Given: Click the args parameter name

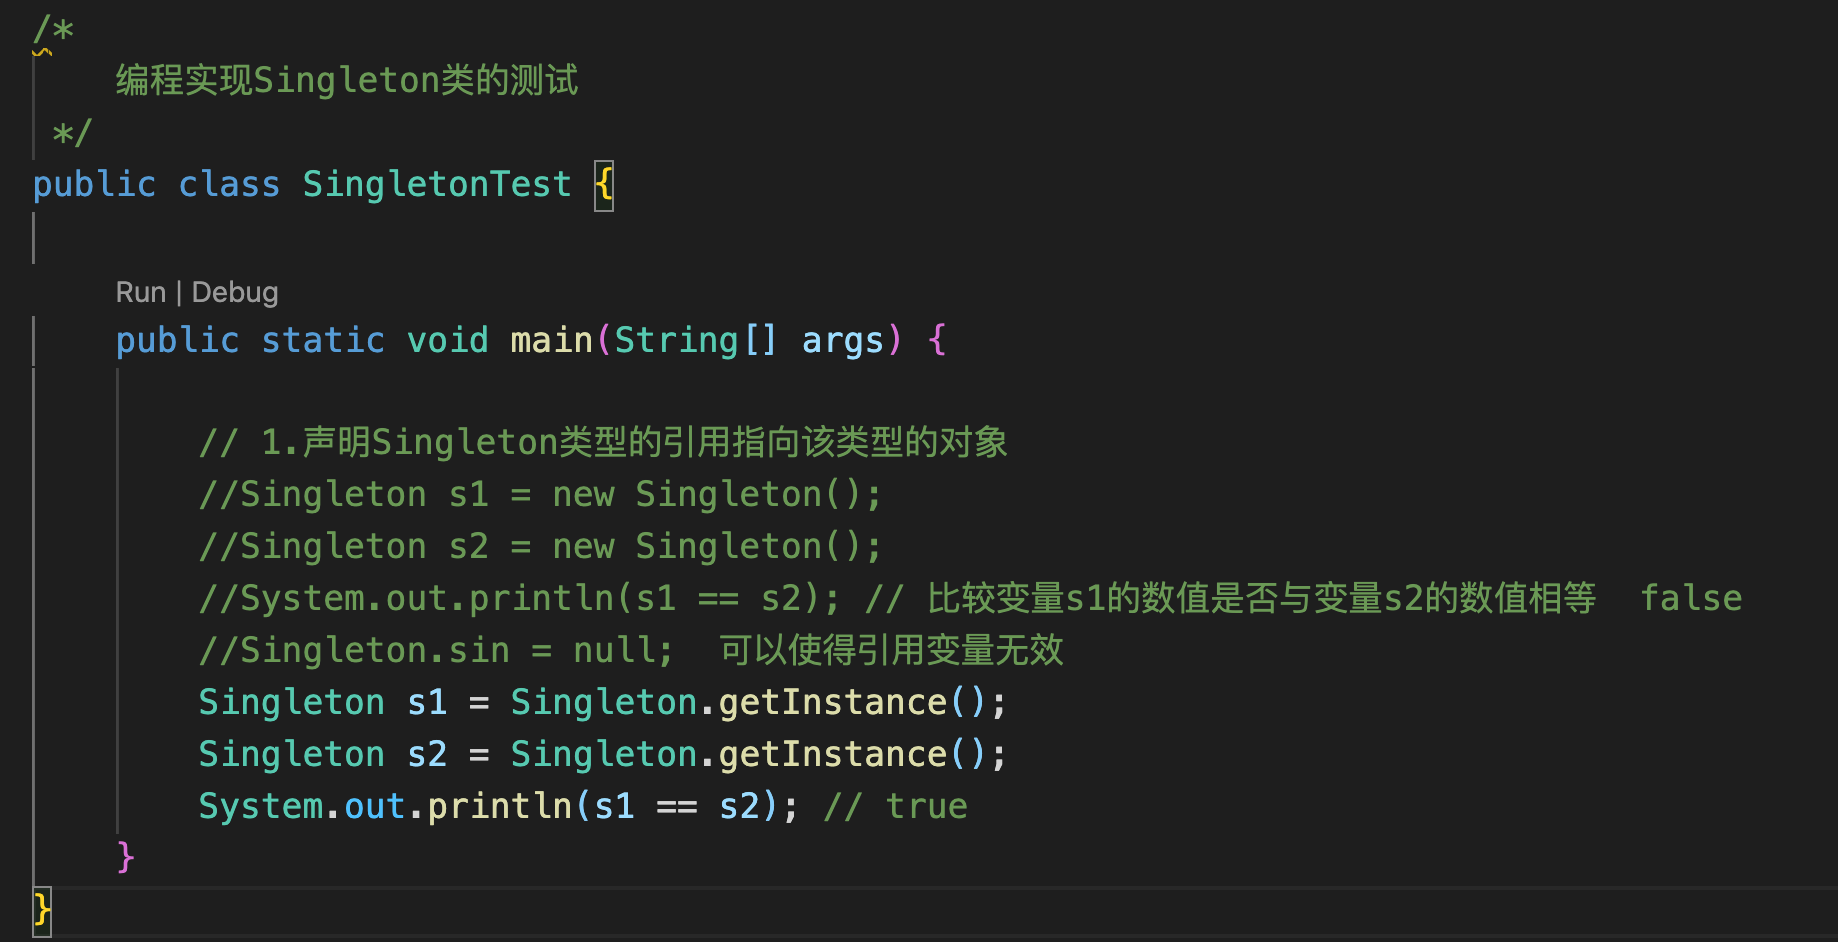Looking at the screenshot, I should click(x=842, y=341).
